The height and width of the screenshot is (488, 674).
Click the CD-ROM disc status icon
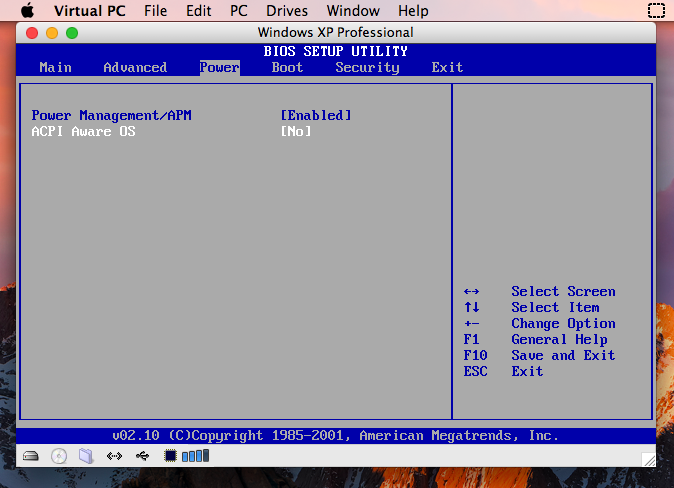coord(59,456)
